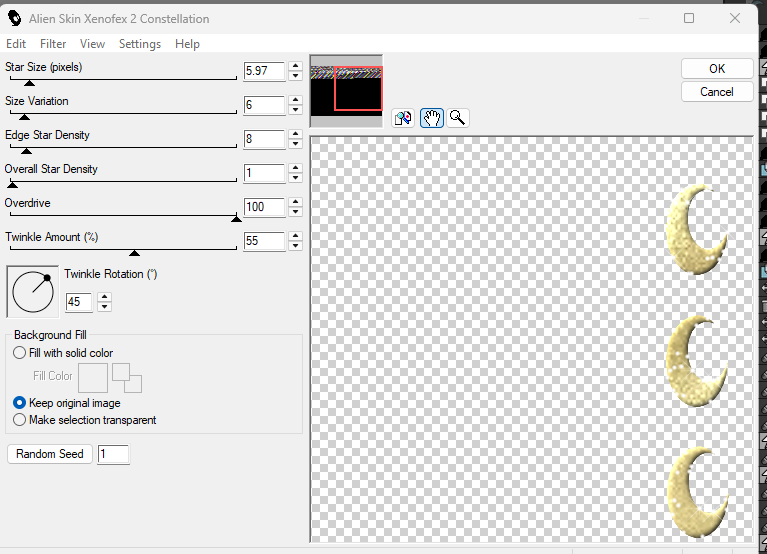Click the Twinkle Rotation angle dial
767x554 pixels.
tap(33, 291)
